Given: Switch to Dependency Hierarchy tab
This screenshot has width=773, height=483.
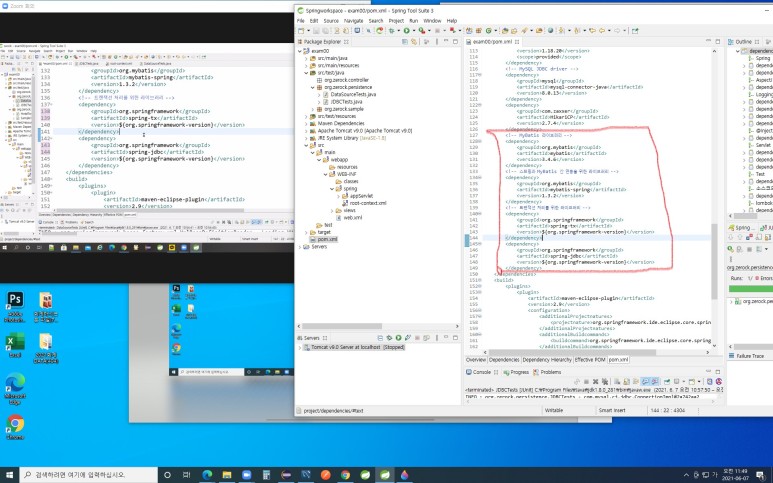Looking at the screenshot, I should pyautogui.click(x=546, y=360).
